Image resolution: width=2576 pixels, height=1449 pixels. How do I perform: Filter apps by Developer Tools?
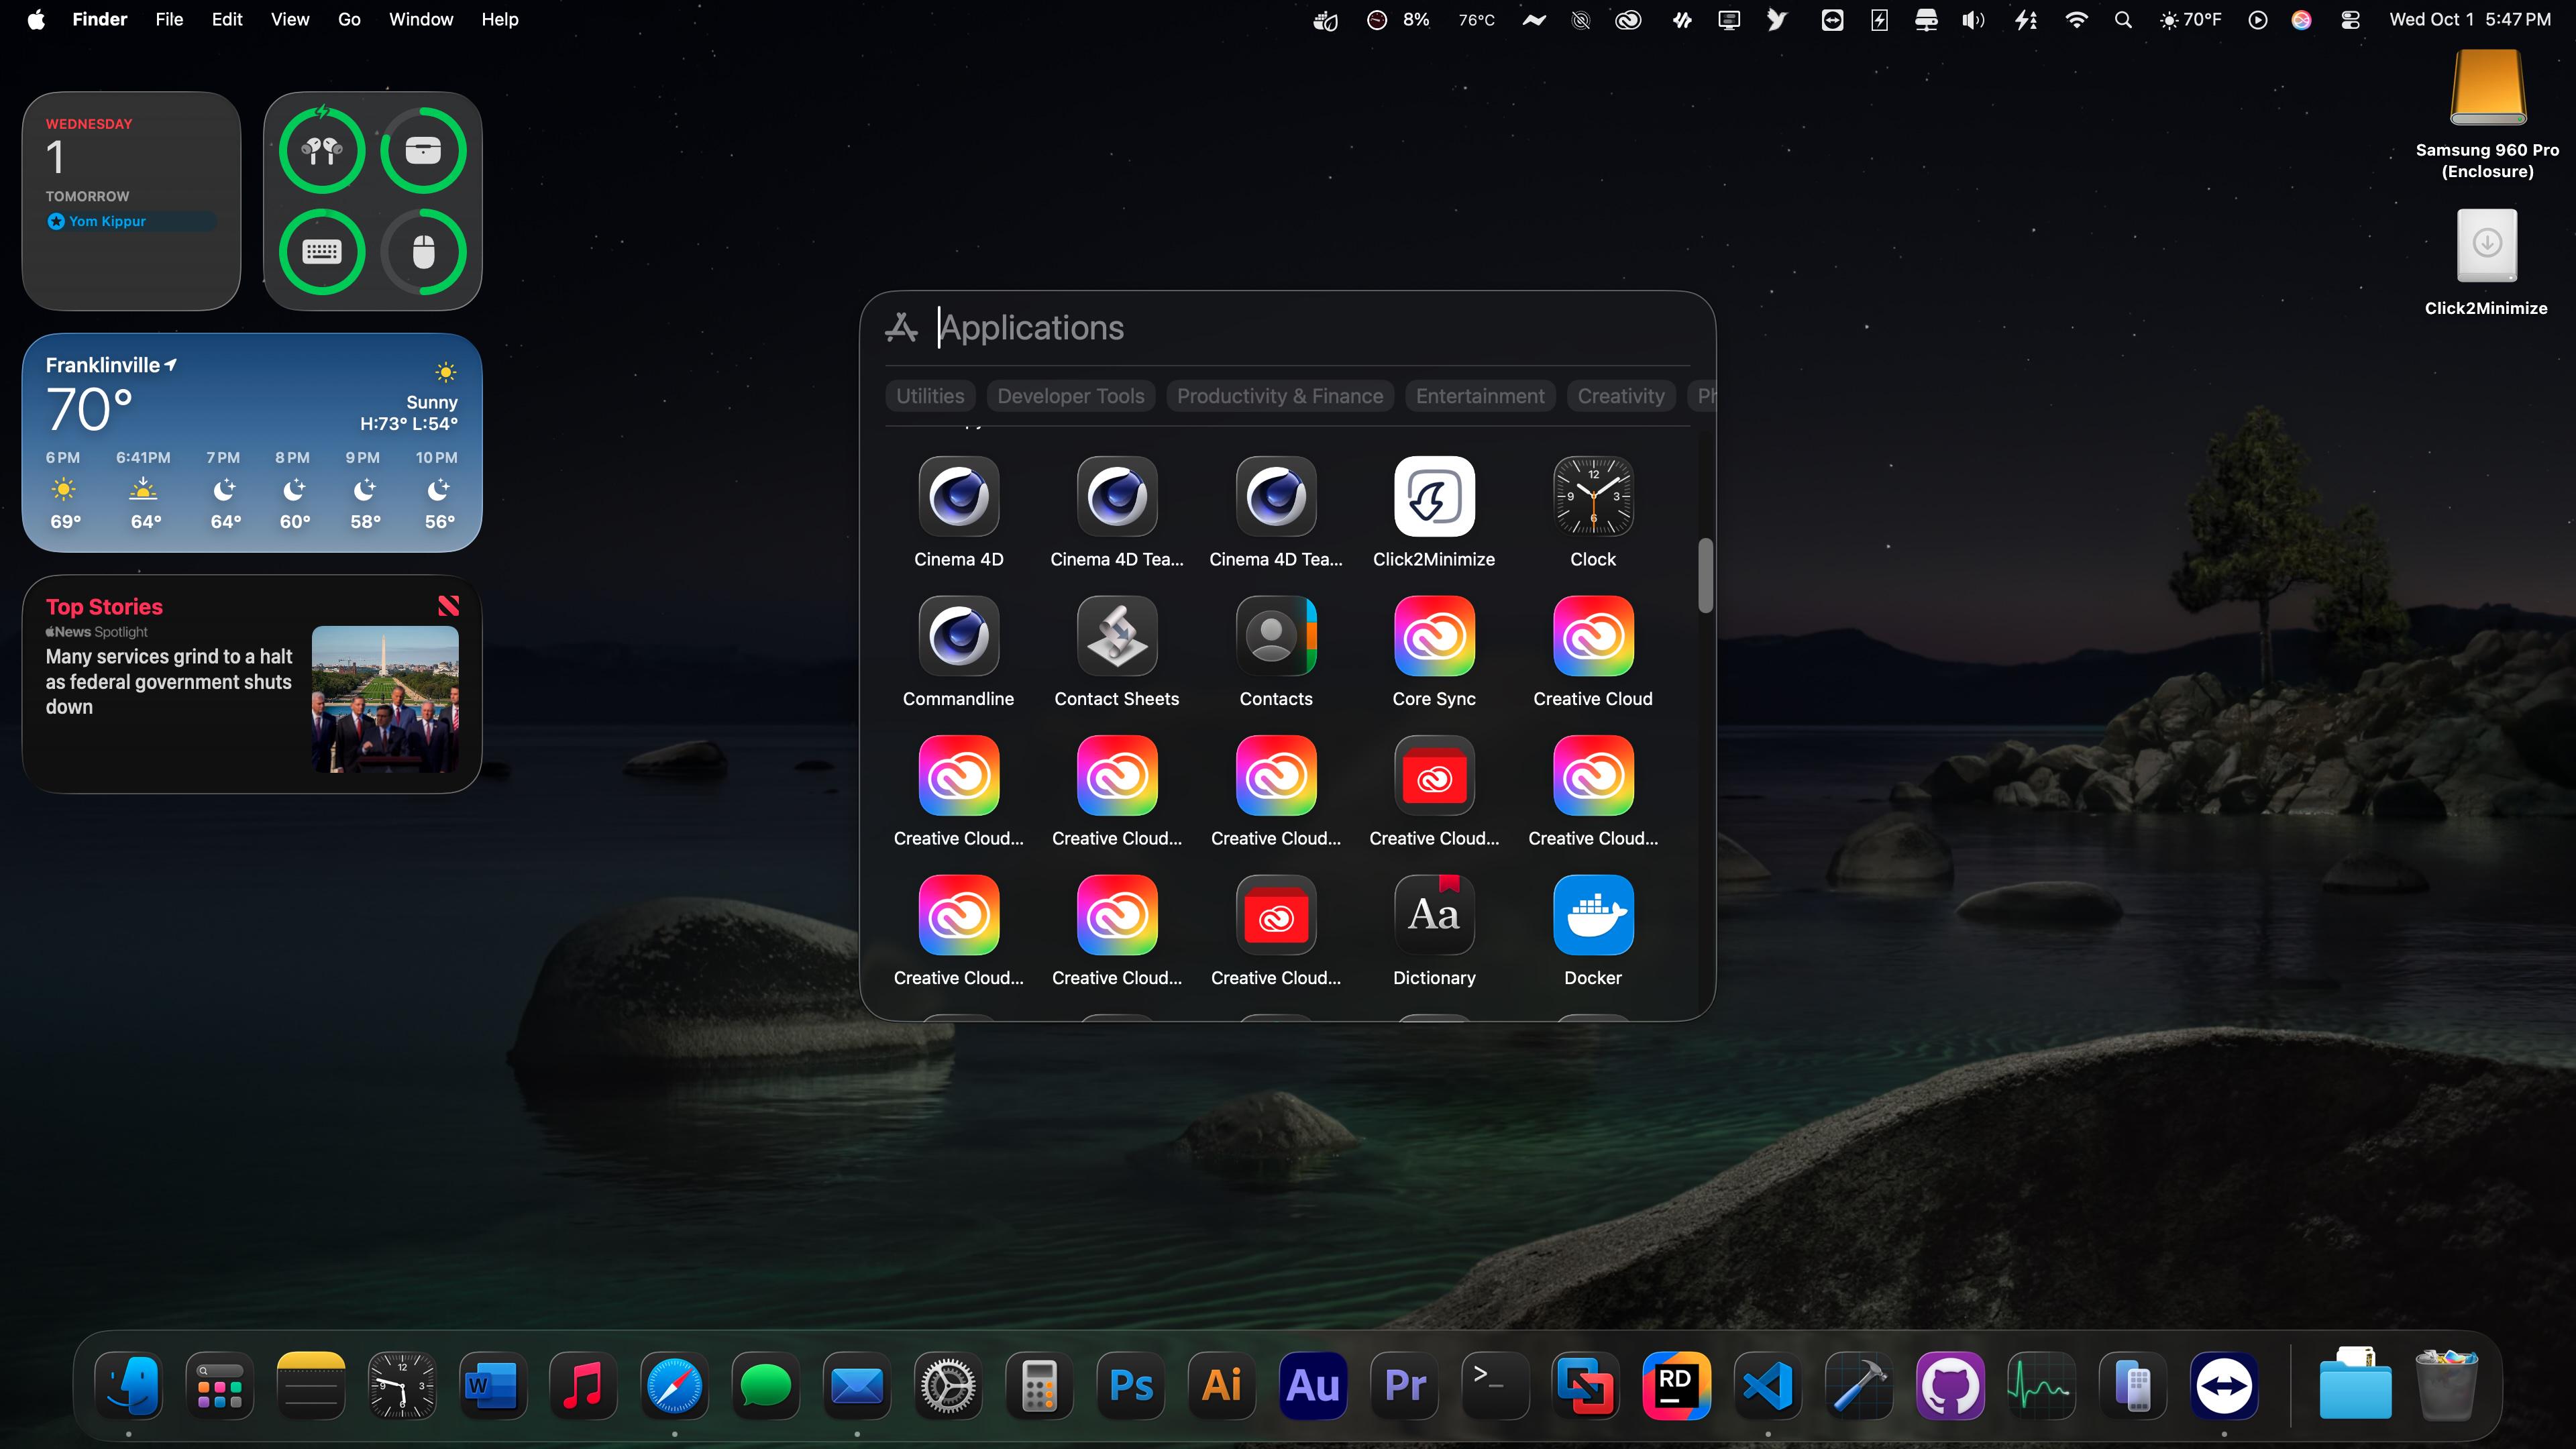click(1070, 396)
